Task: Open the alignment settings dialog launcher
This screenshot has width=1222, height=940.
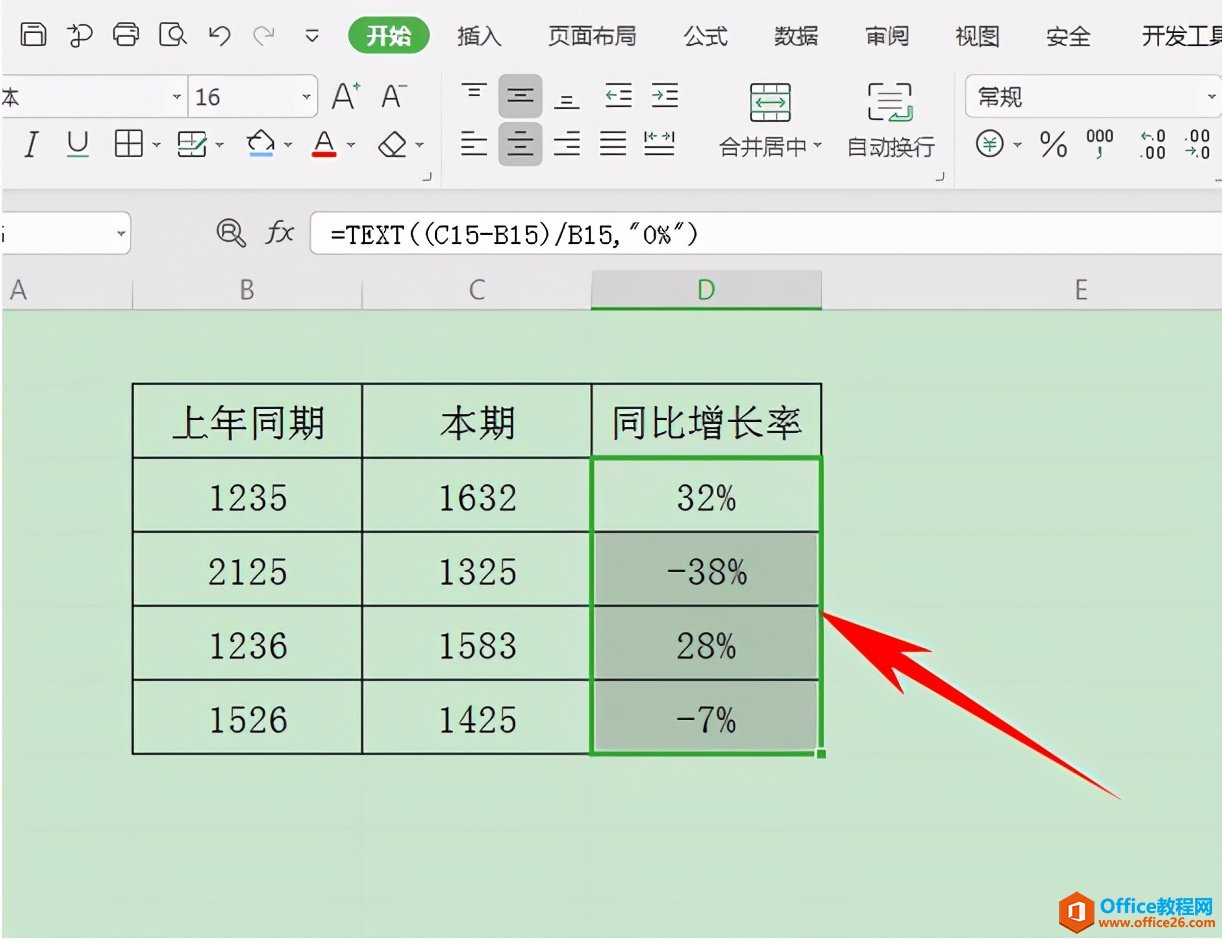Action: (940, 177)
